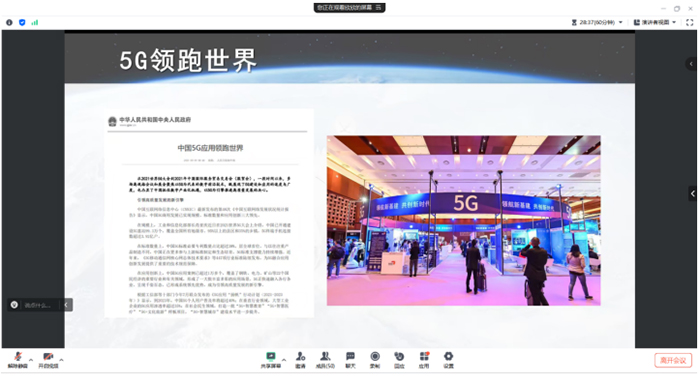
Task: Expand video options arrow beside camera
Action: point(61,359)
